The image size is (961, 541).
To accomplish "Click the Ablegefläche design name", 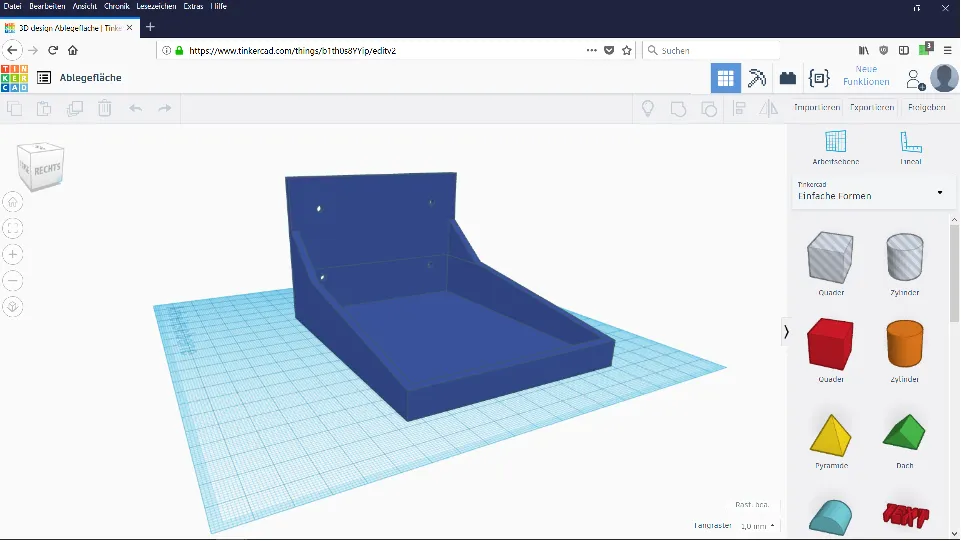I will [90, 78].
